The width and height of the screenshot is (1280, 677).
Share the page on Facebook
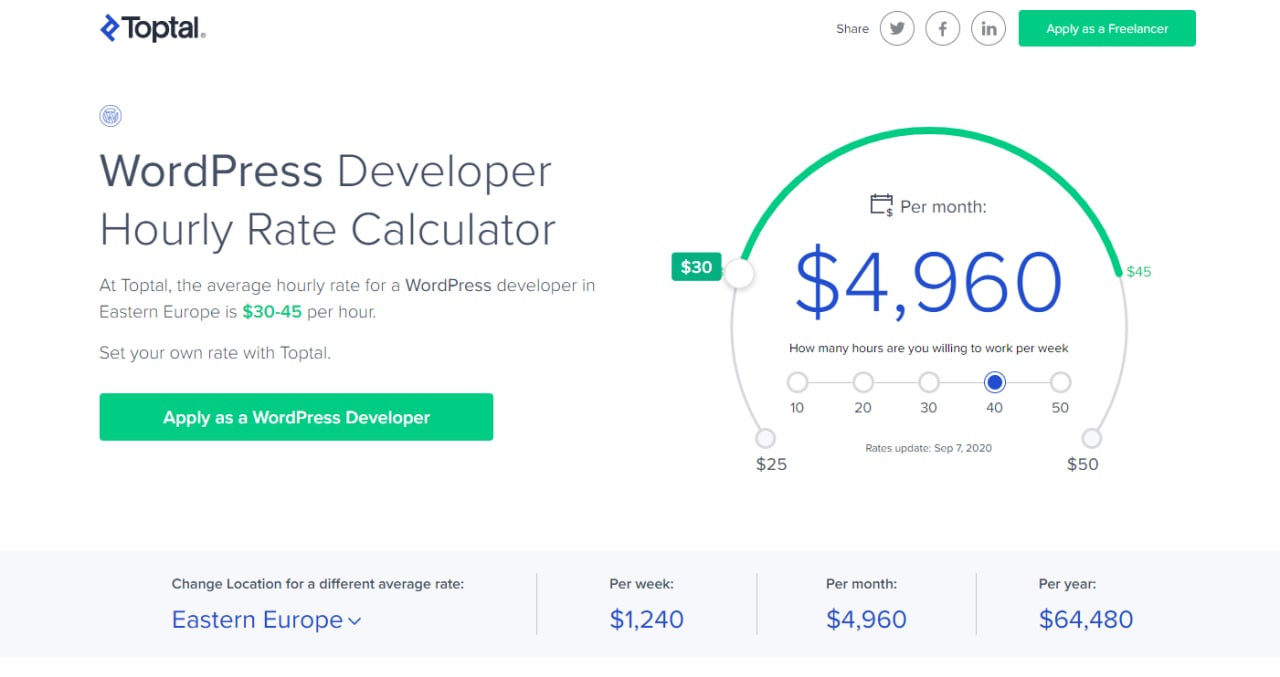tap(943, 28)
